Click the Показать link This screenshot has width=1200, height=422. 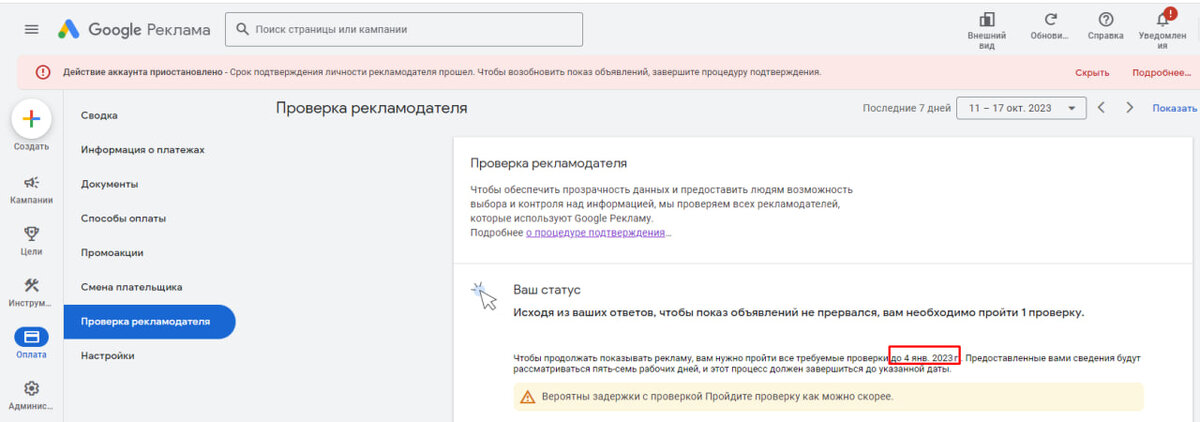[1174, 108]
